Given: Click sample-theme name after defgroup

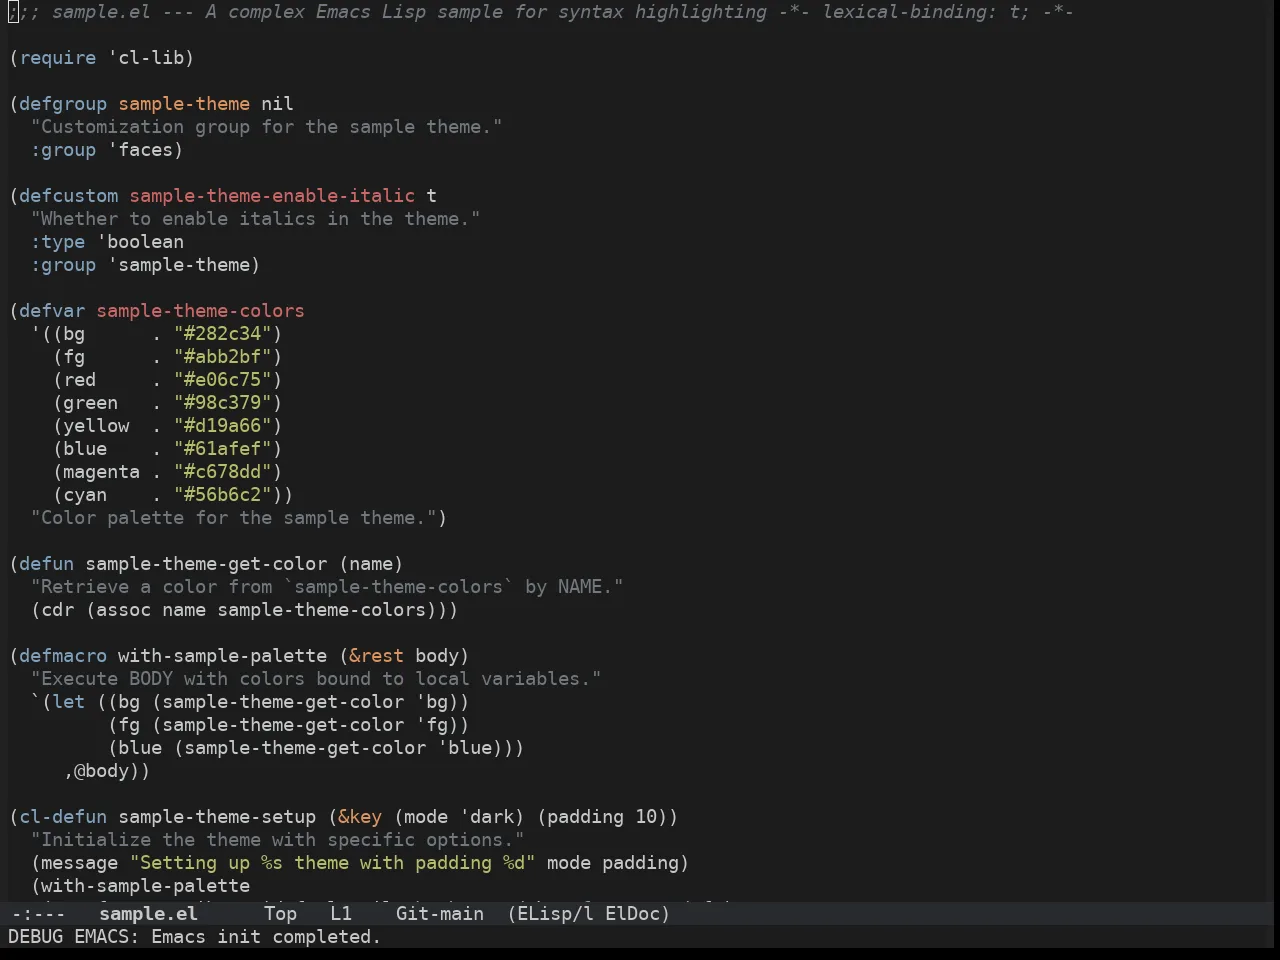Looking at the screenshot, I should pyautogui.click(x=184, y=104).
